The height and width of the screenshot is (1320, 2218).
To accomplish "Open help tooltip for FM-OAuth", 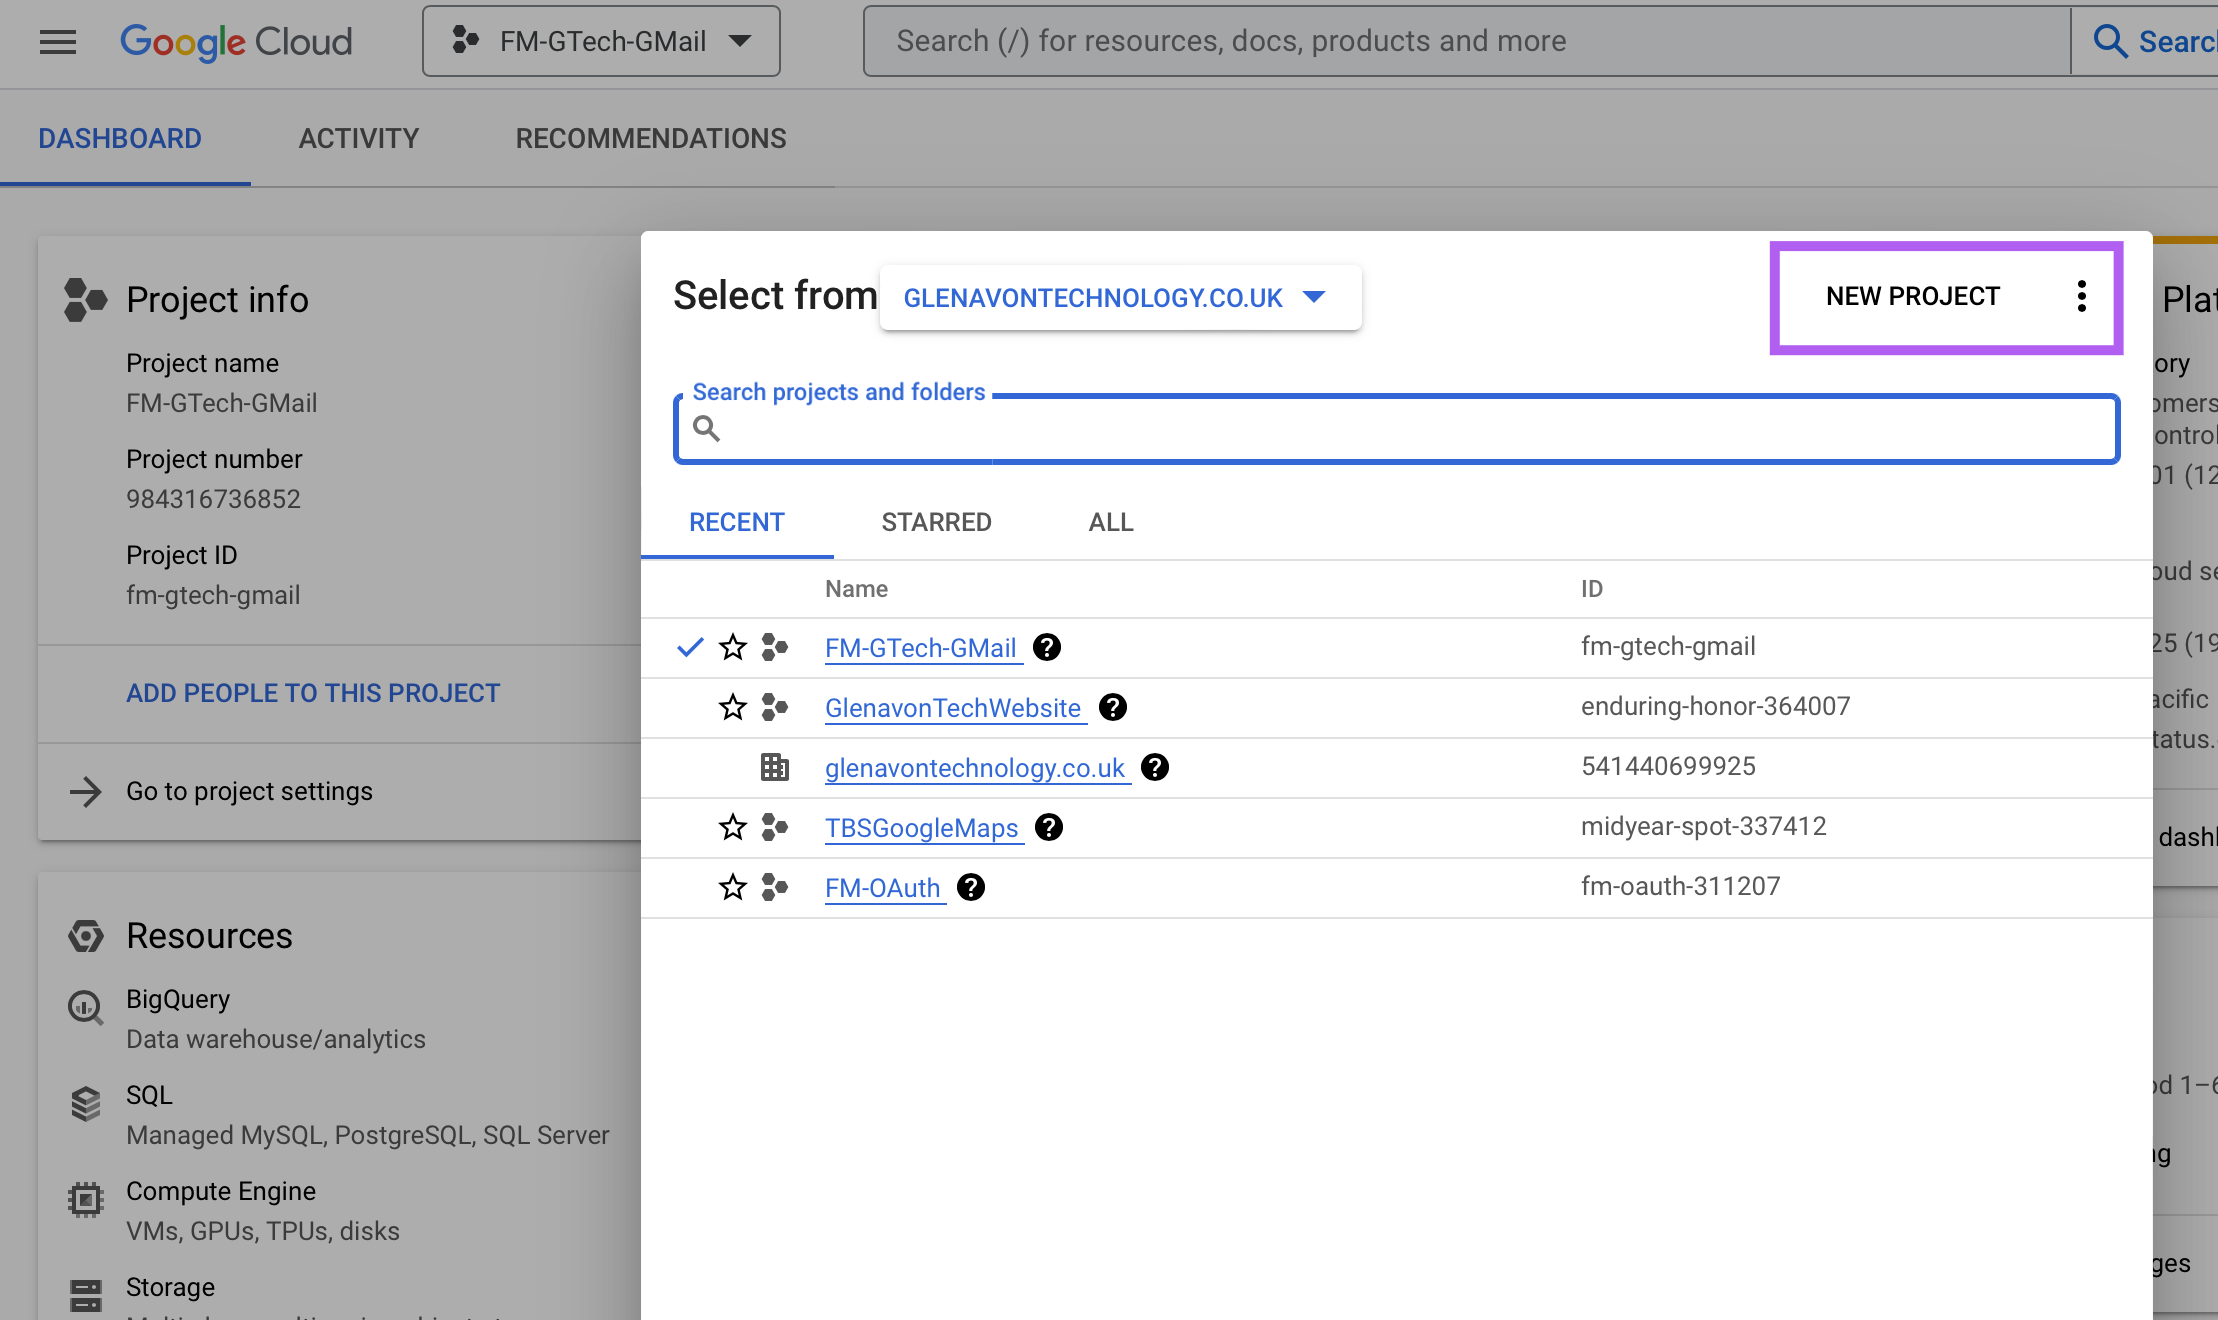I will click(x=971, y=887).
